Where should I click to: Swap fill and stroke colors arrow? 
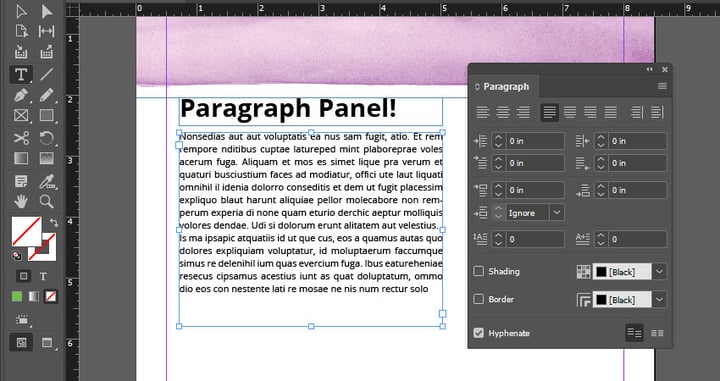54,223
